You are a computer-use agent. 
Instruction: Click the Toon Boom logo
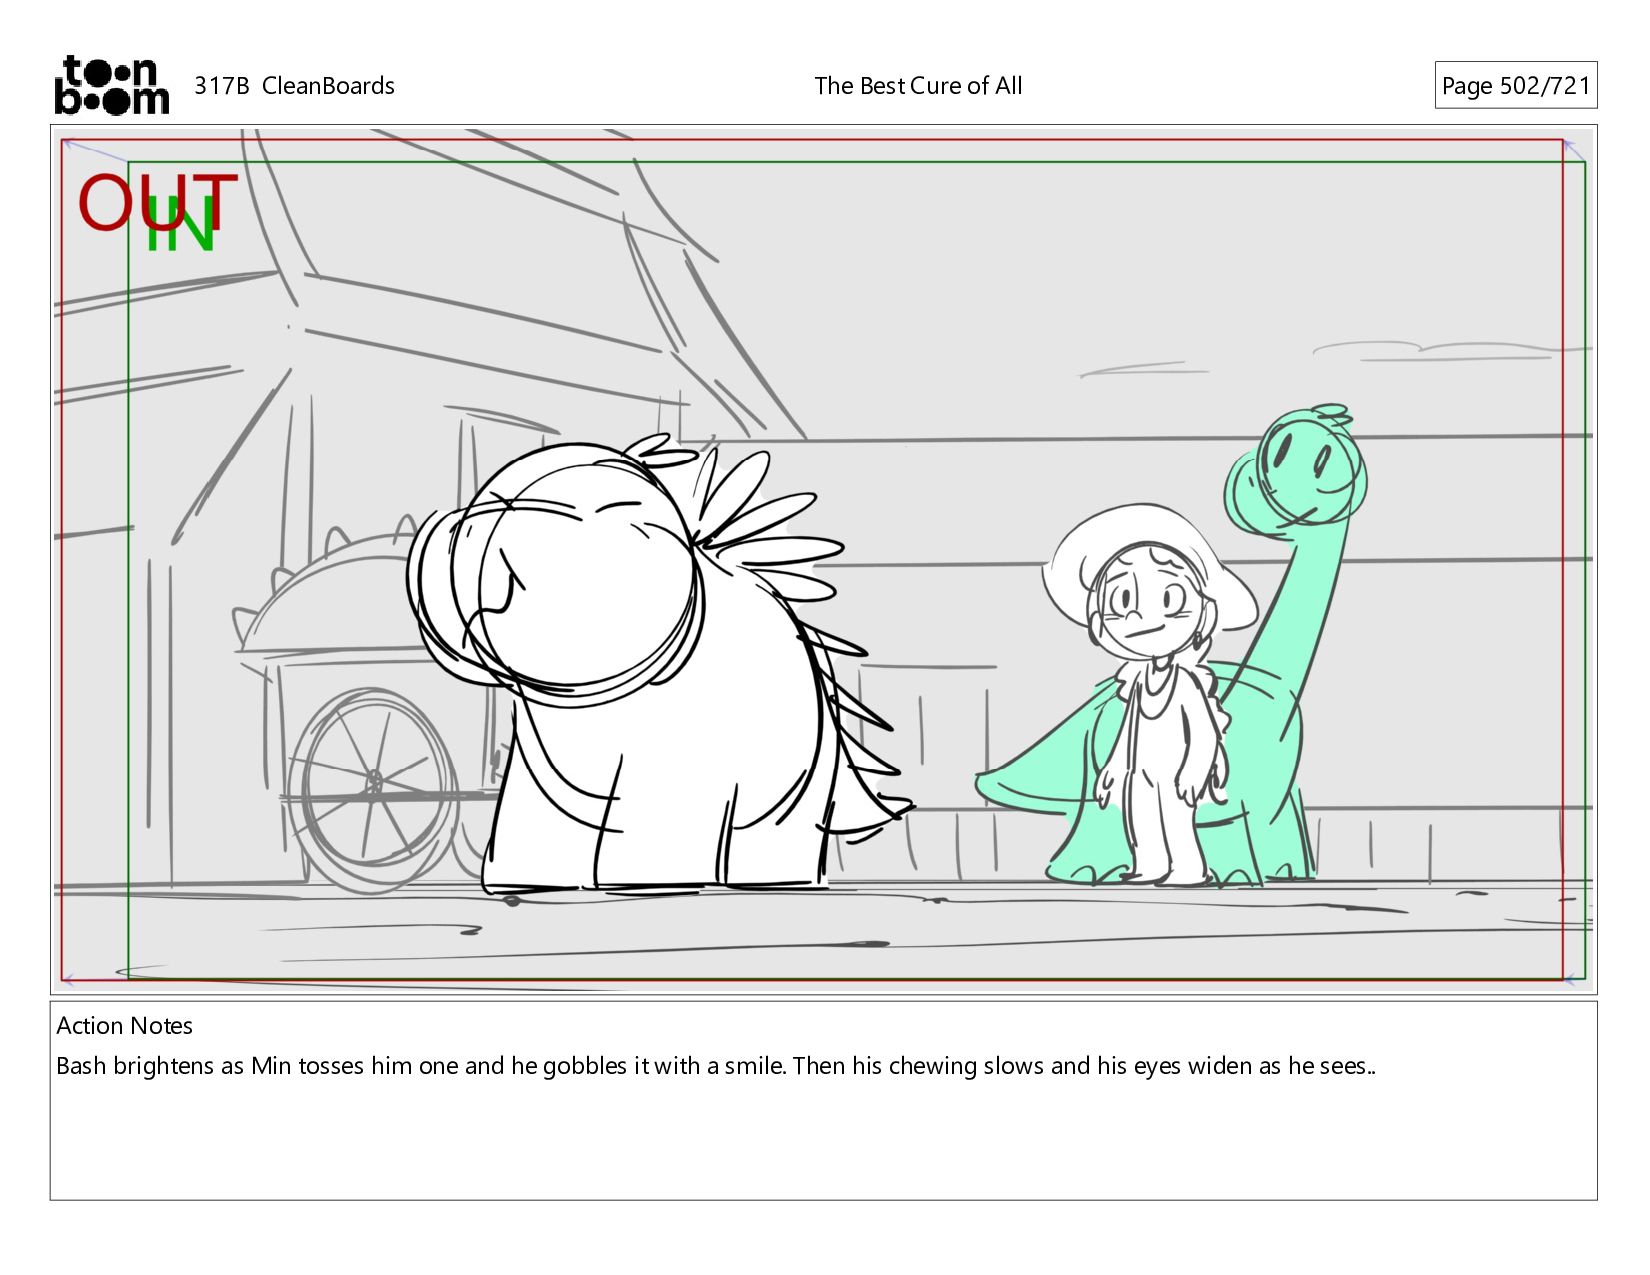click(111, 85)
